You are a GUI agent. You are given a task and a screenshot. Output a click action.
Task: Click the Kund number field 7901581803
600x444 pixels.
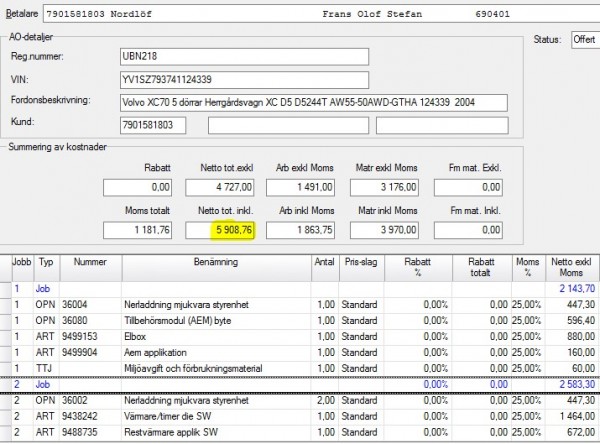click(x=153, y=125)
